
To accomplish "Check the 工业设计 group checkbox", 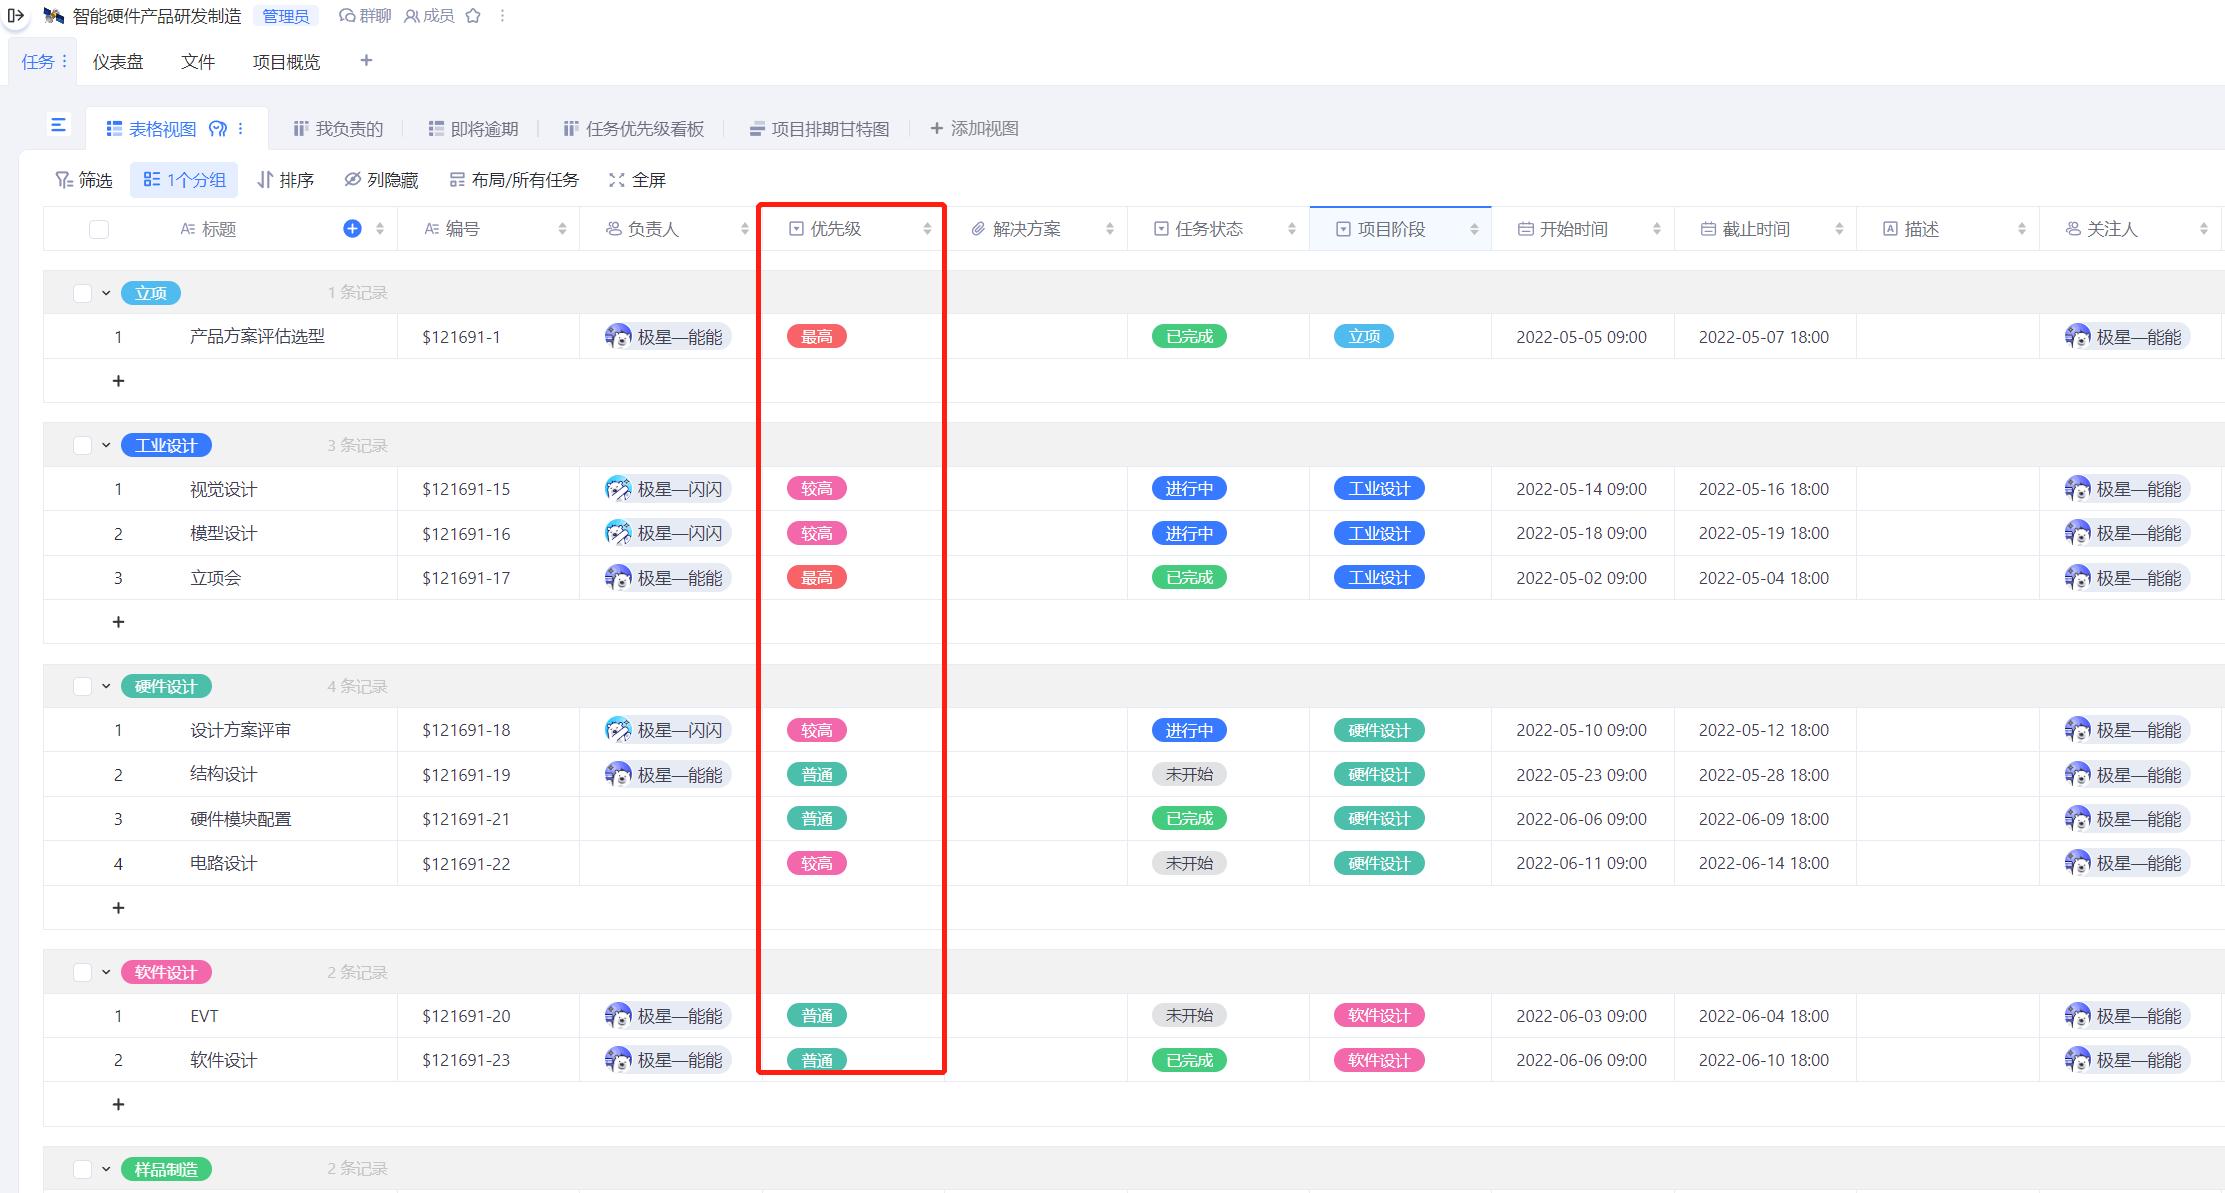I will pos(83,444).
